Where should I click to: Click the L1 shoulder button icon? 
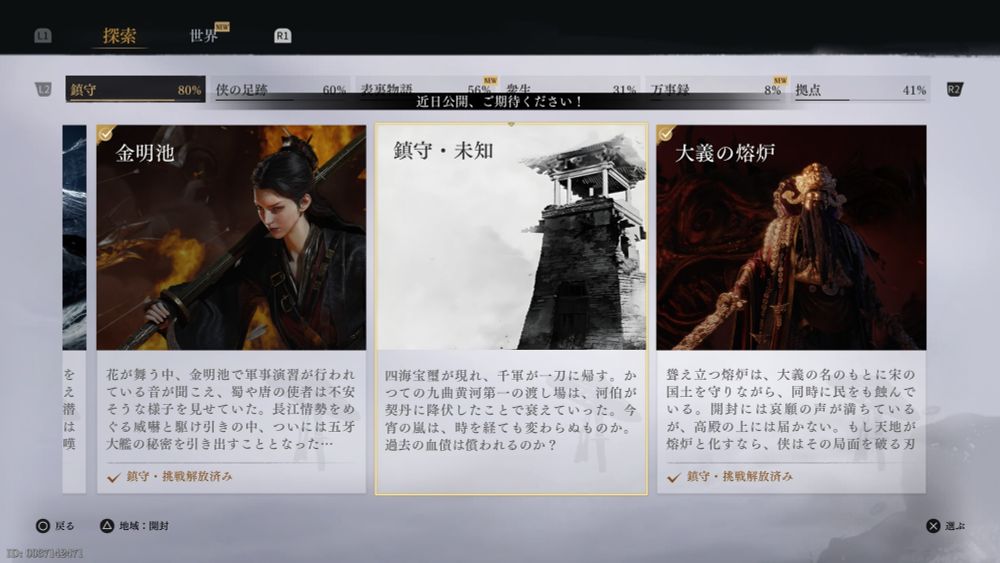coord(43,36)
